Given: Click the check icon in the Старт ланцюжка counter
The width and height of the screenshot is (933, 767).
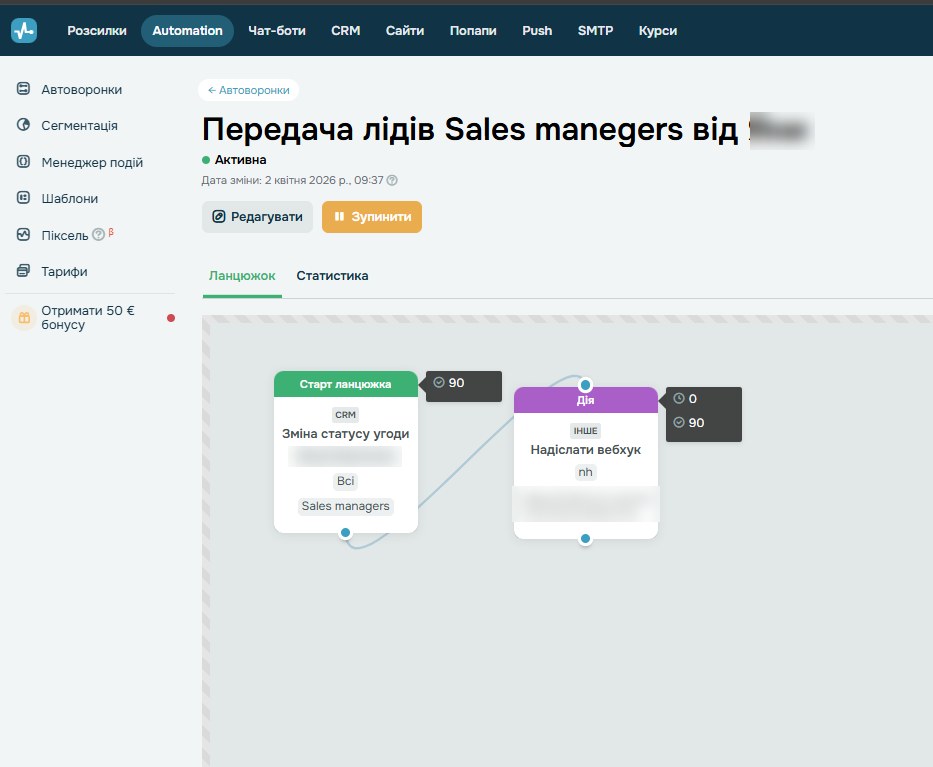Looking at the screenshot, I should coord(439,383).
